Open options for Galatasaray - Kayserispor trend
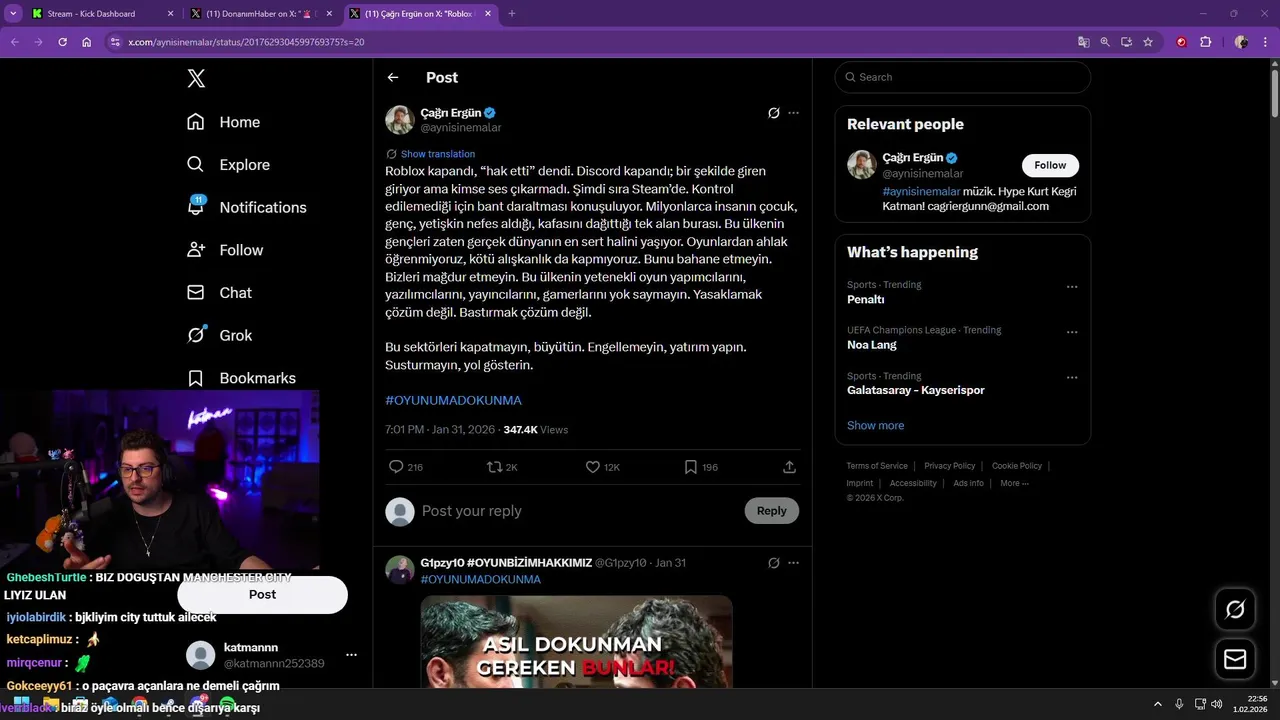Viewport: 1280px width, 720px height. (1072, 378)
